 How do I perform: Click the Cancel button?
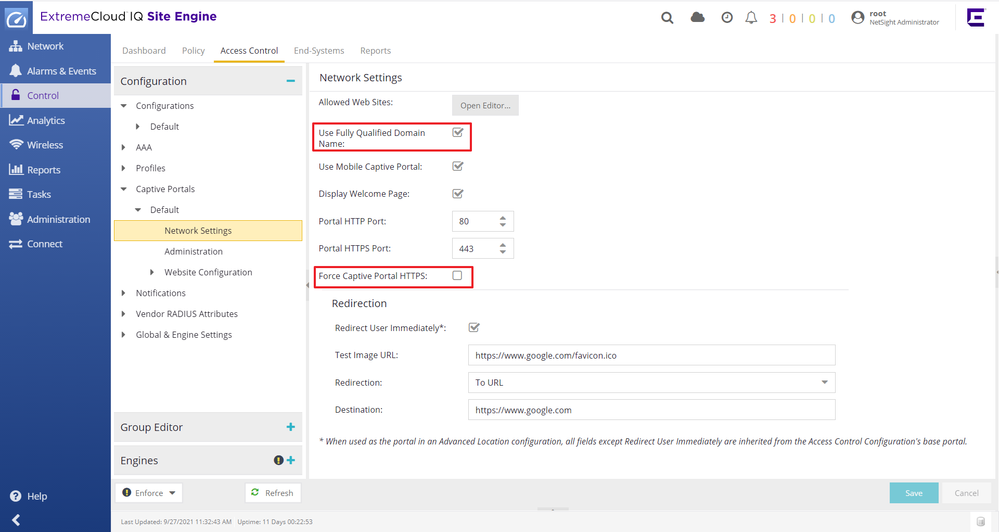[967, 493]
